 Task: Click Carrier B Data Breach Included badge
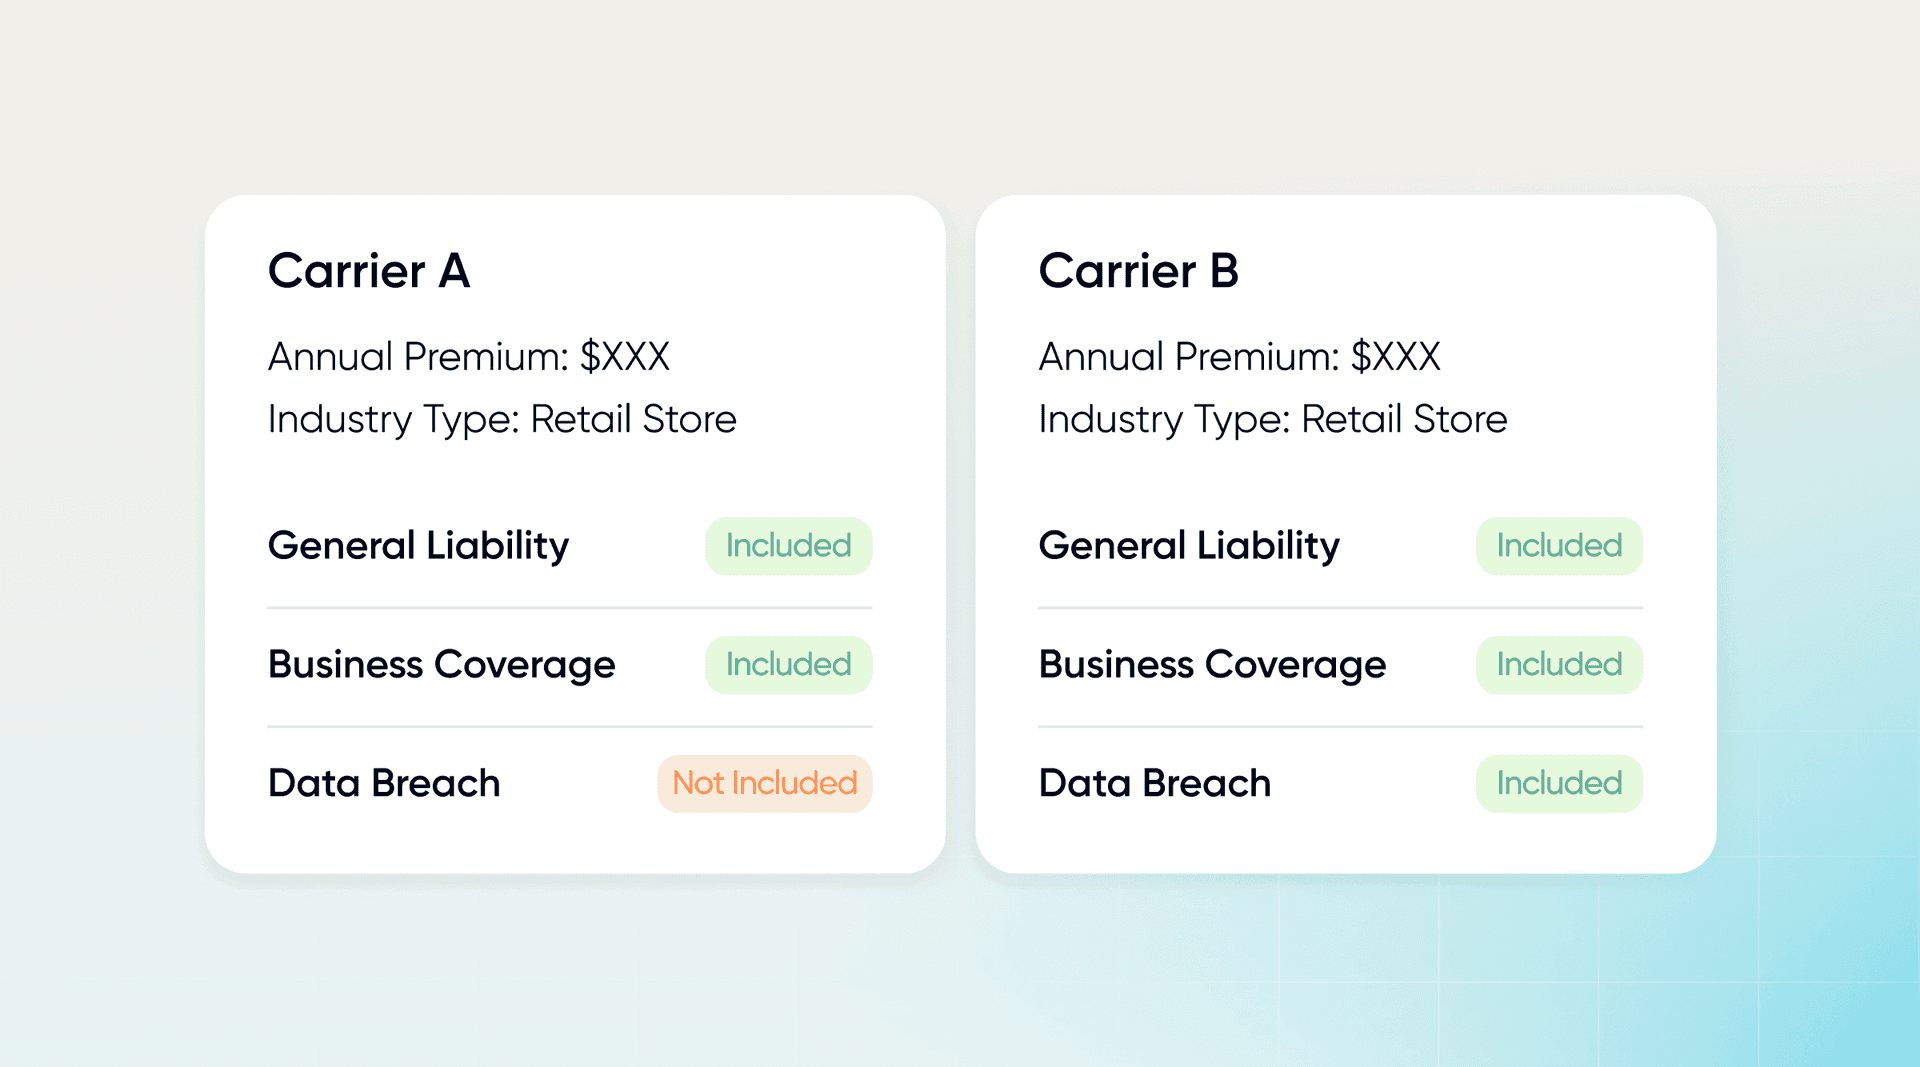coord(1559,783)
